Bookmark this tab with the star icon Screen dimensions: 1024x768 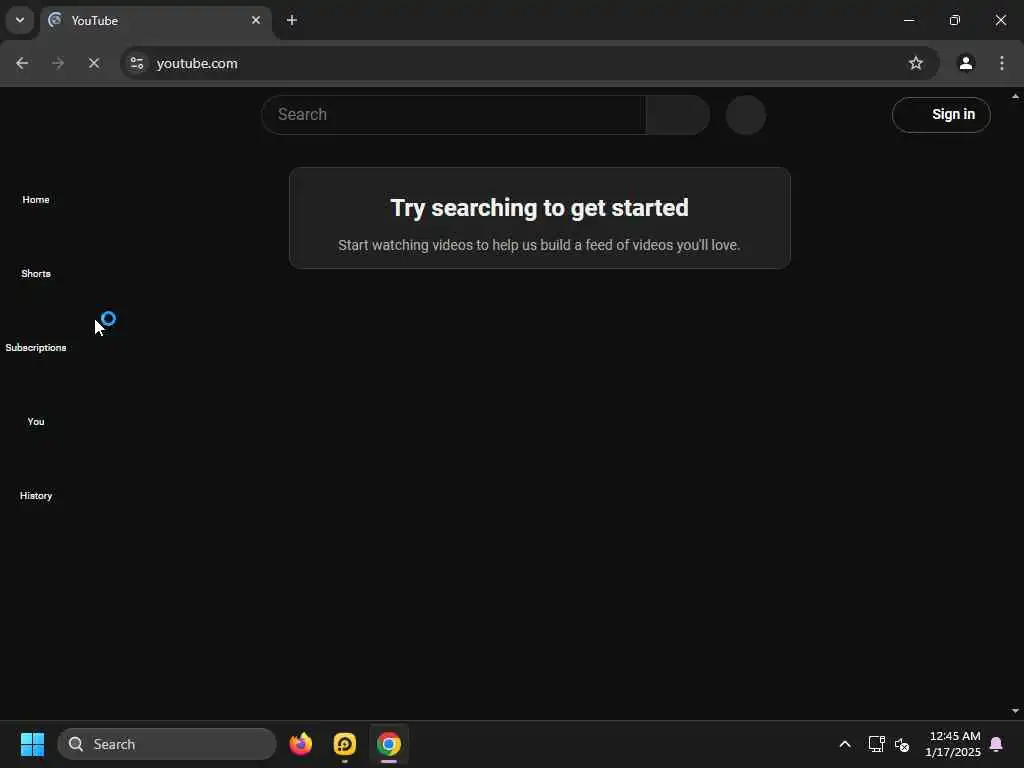[x=916, y=63]
